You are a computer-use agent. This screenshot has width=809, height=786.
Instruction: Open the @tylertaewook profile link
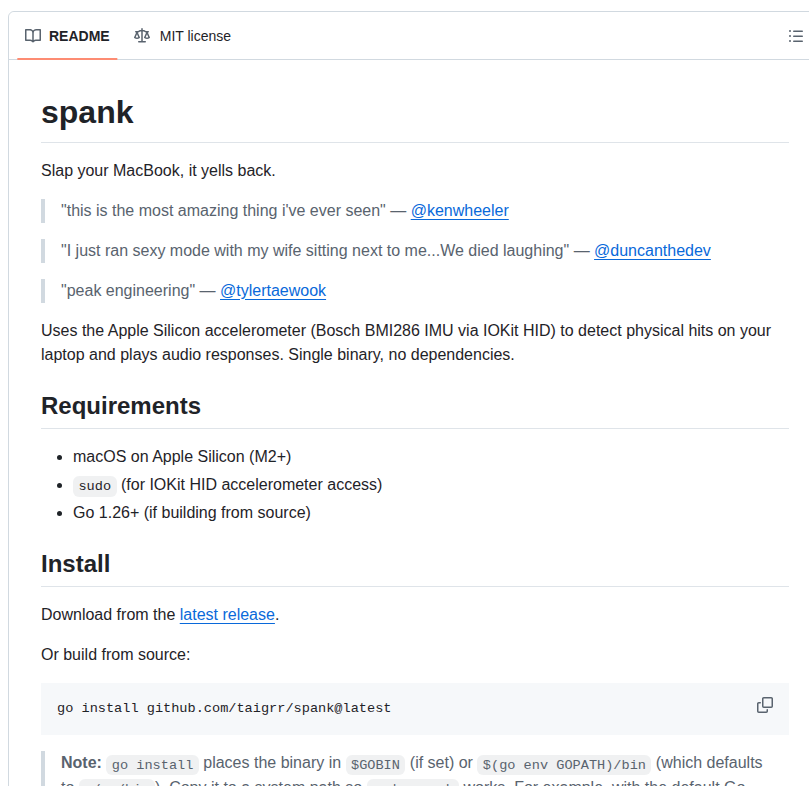[x=273, y=290]
